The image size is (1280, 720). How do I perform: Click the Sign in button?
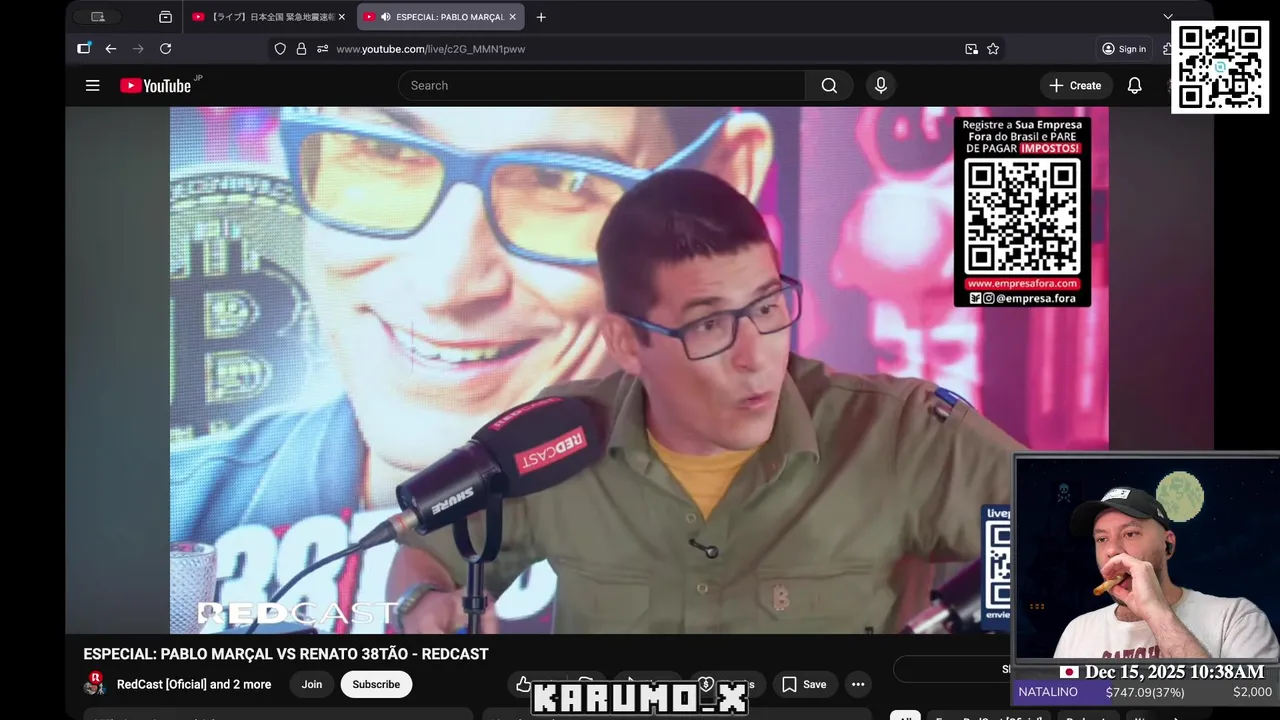click(x=1123, y=48)
